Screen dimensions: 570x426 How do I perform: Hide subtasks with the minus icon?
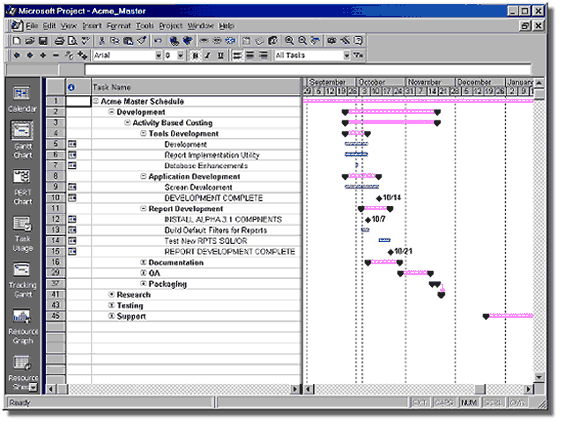[x=56, y=55]
